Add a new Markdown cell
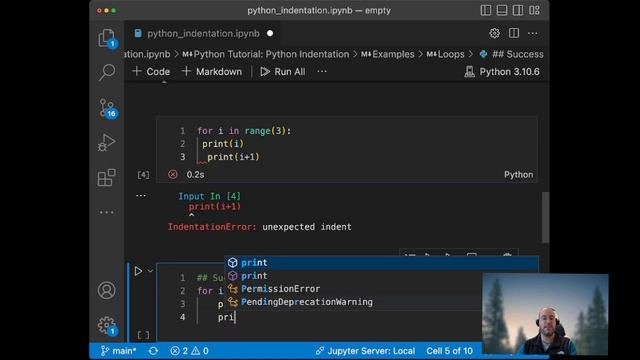The height and width of the screenshot is (360, 640). (212, 71)
